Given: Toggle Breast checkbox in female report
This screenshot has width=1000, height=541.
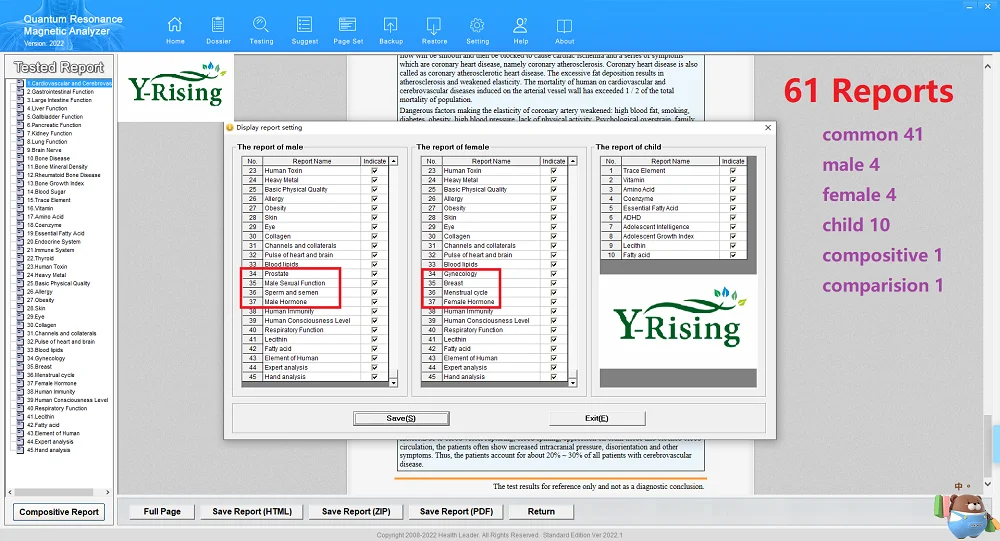Looking at the screenshot, I should click(554, 283).
